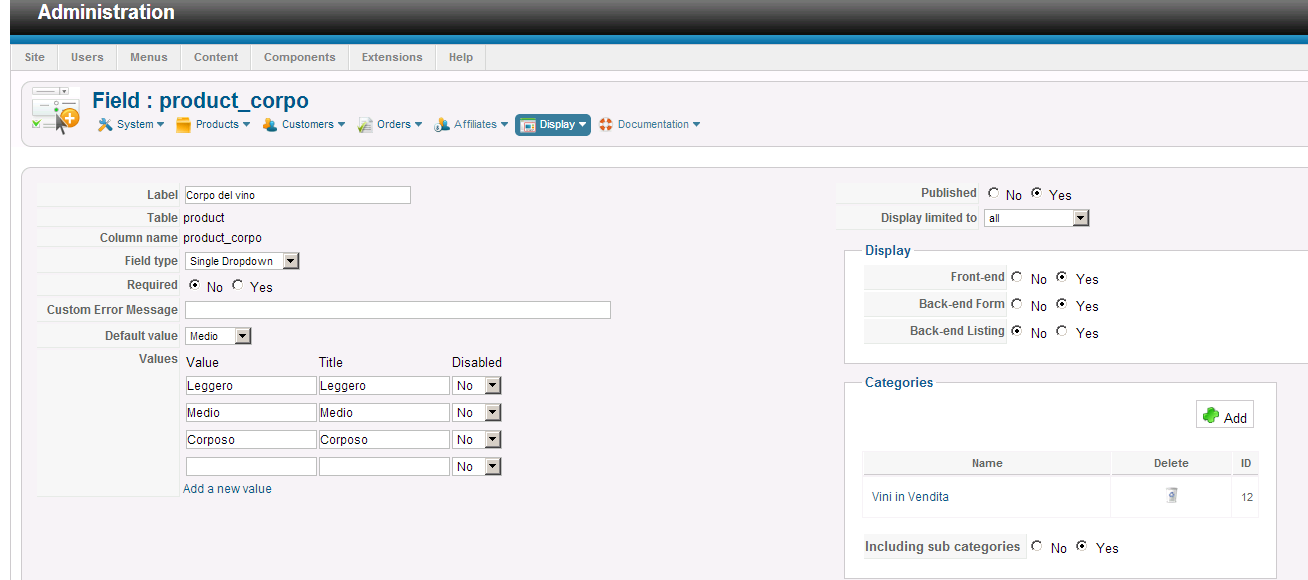Set Back-end Form to Yes
Screen dimensions: 1308x580
[x=1061, y=304]
